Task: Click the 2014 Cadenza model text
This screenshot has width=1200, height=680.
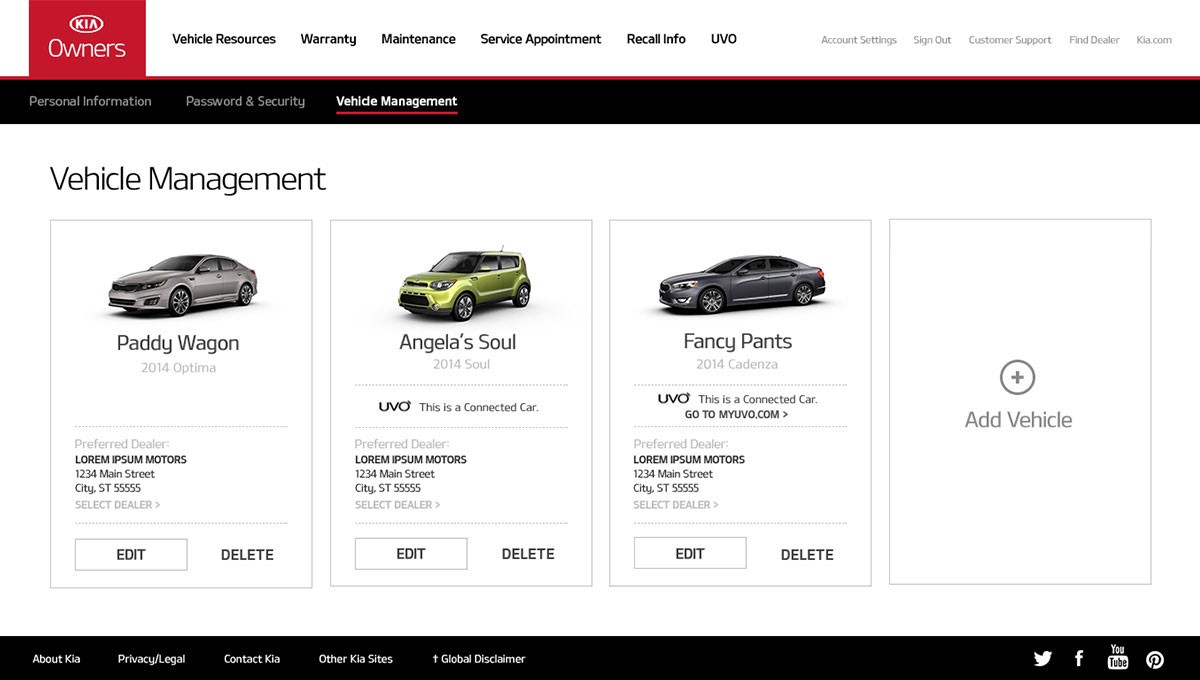Action: tap(737, 364)
